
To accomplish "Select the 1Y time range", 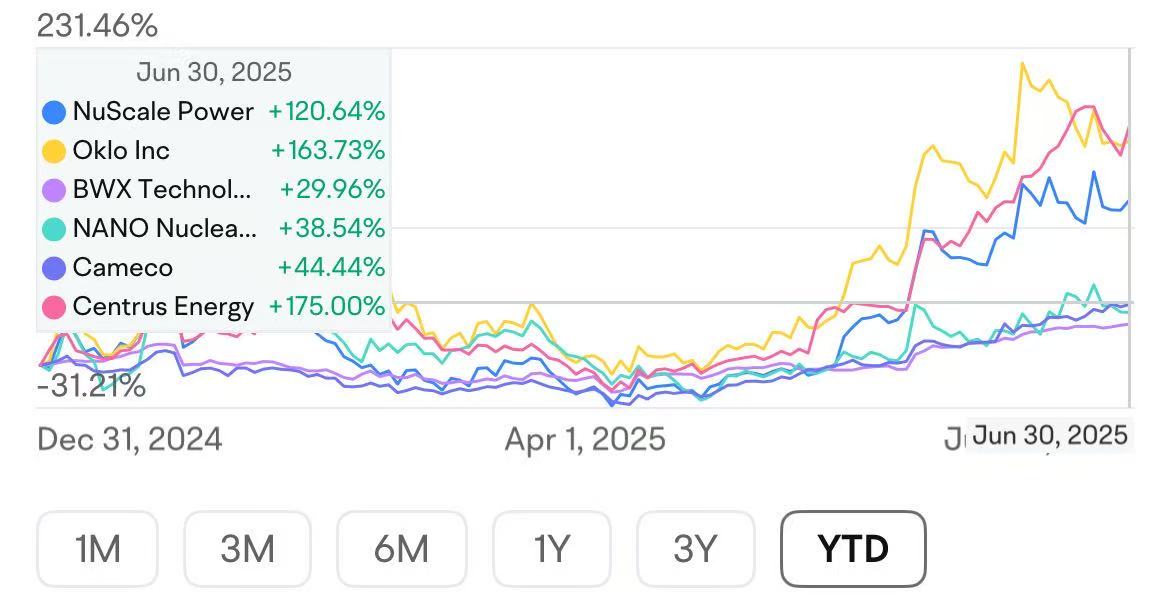I will [551, 549].
